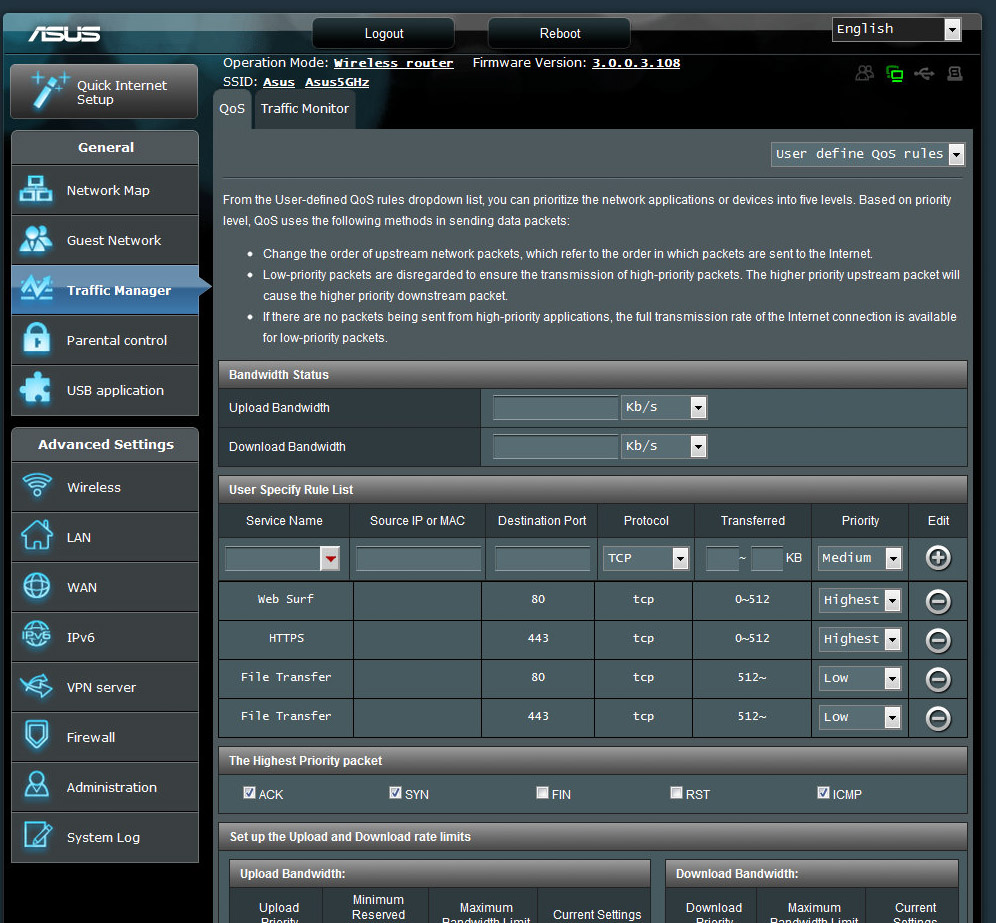Click the USB status icon
Image resolution: width=996 pixels, height=923 pixels.
[x=924, y=74]
